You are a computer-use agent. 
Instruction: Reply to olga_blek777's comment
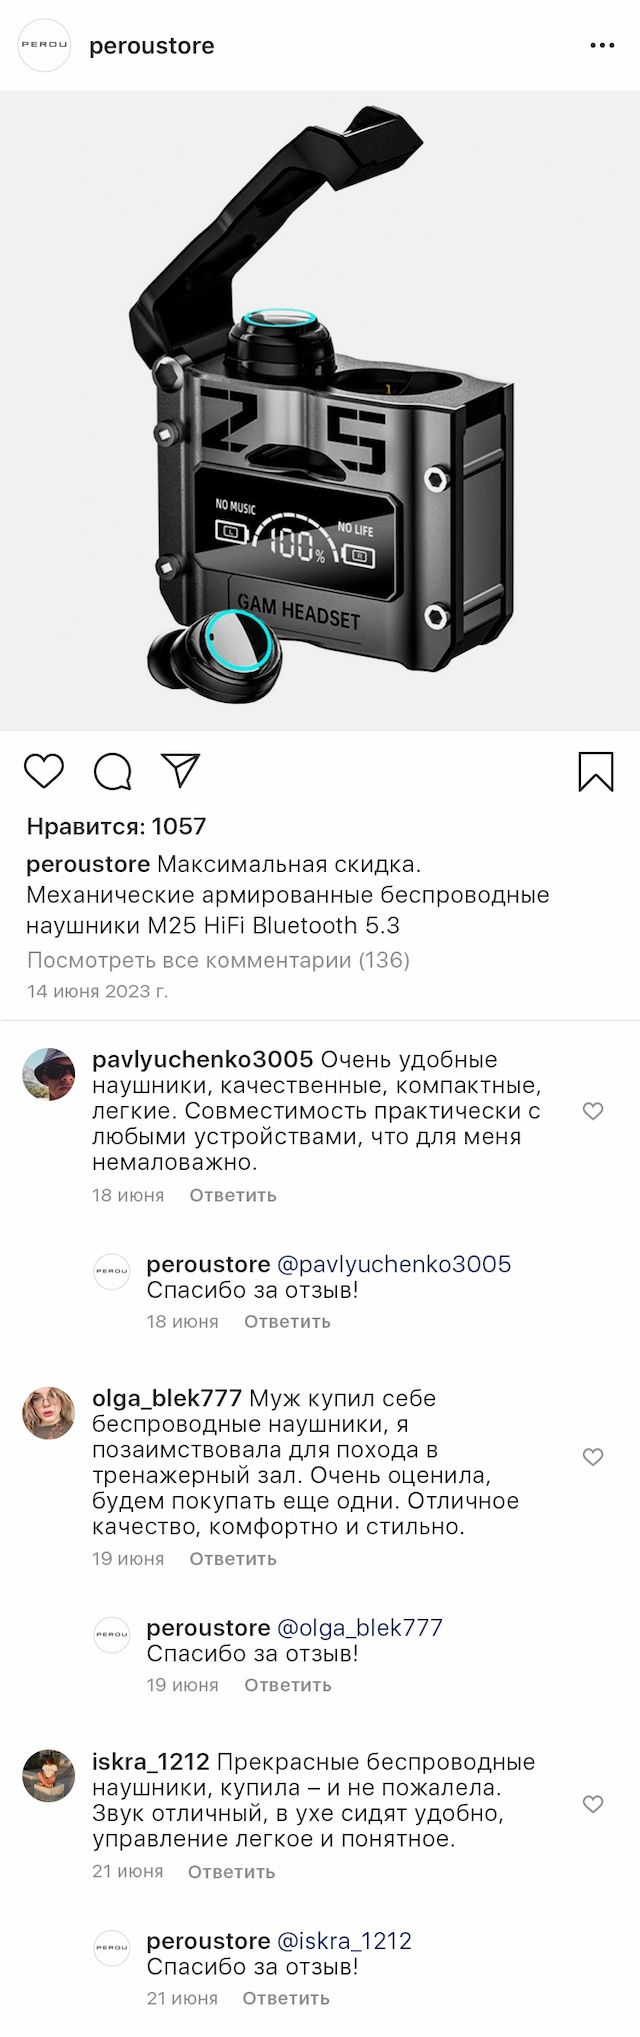[233, 1558]
